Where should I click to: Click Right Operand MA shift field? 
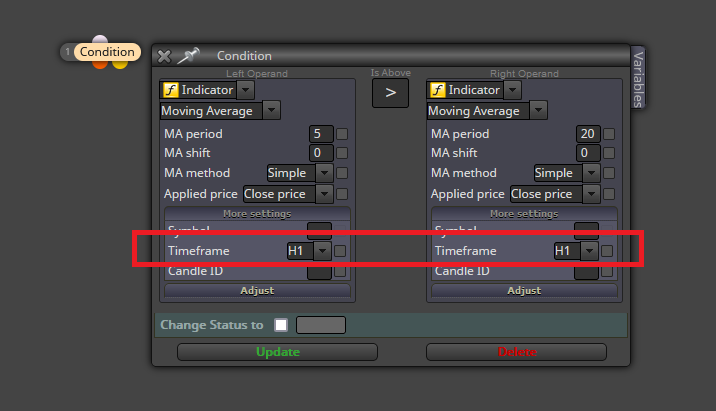[588, 153]
